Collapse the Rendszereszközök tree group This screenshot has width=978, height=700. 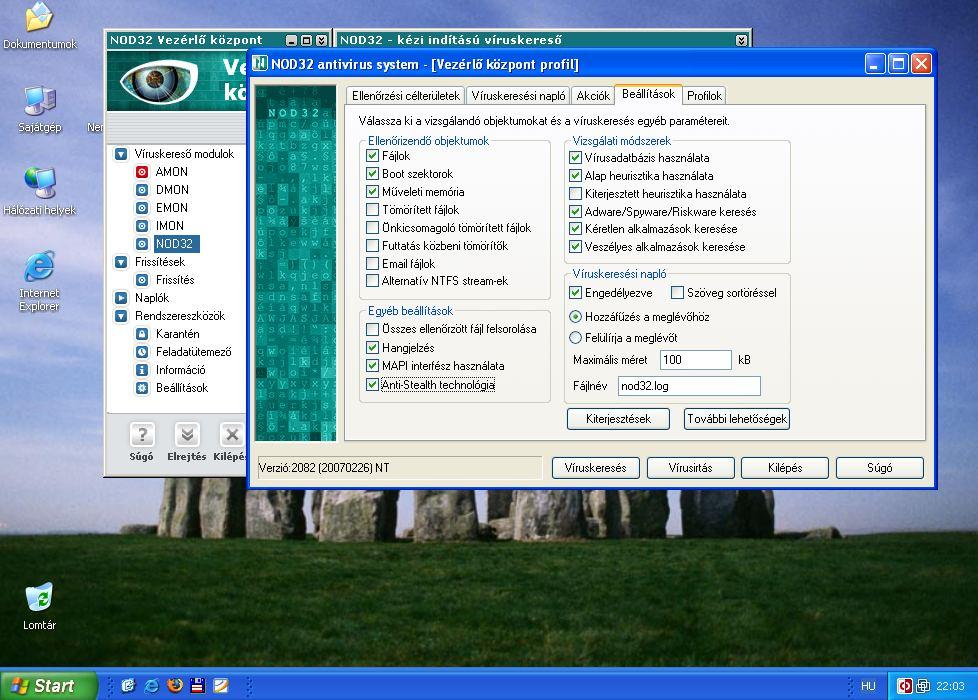click(x=121, y=316)
